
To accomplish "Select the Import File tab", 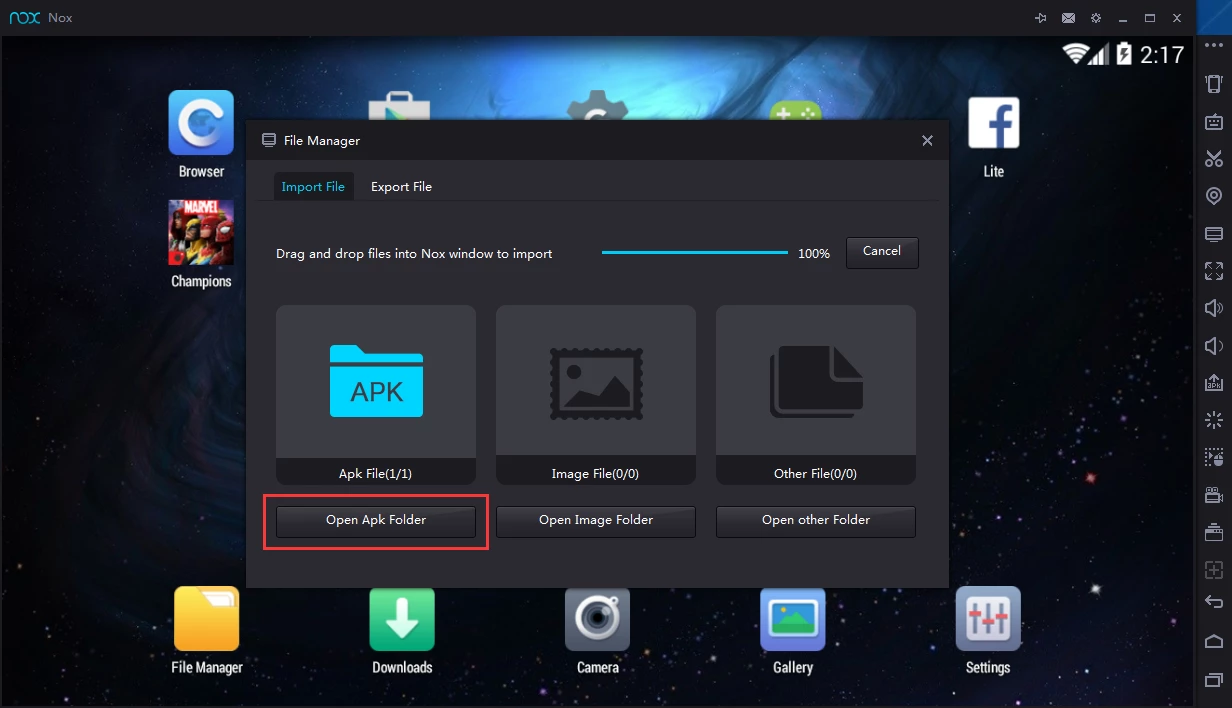I will 313,187.
